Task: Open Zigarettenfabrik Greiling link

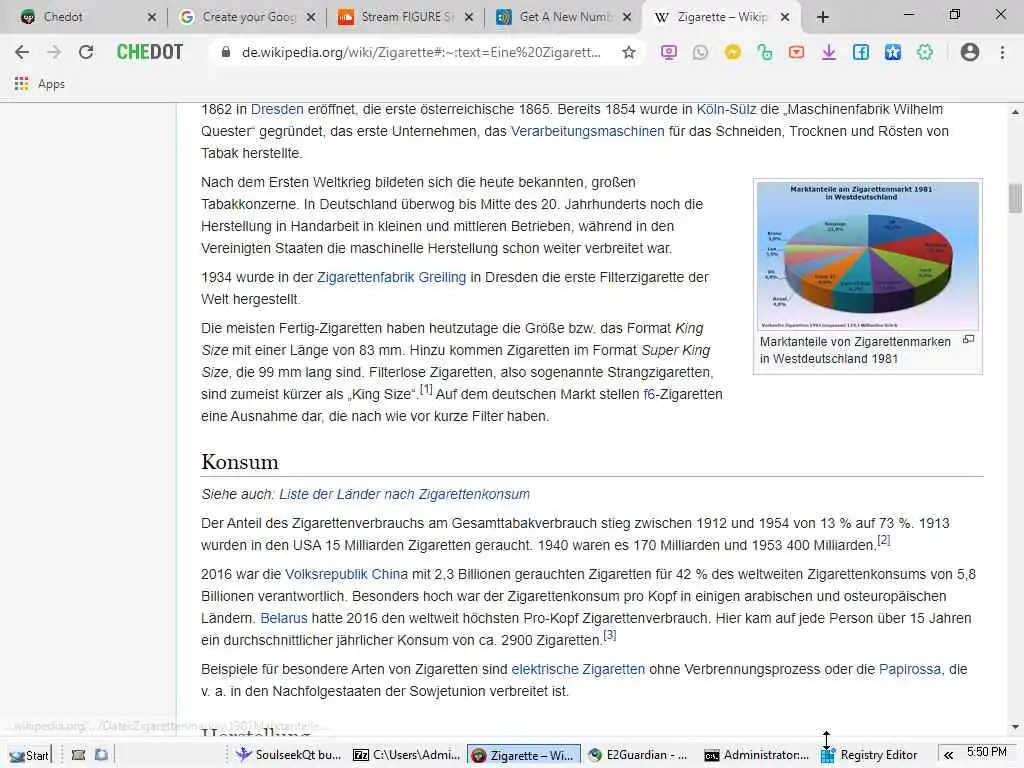Action: tap(391, 277)
